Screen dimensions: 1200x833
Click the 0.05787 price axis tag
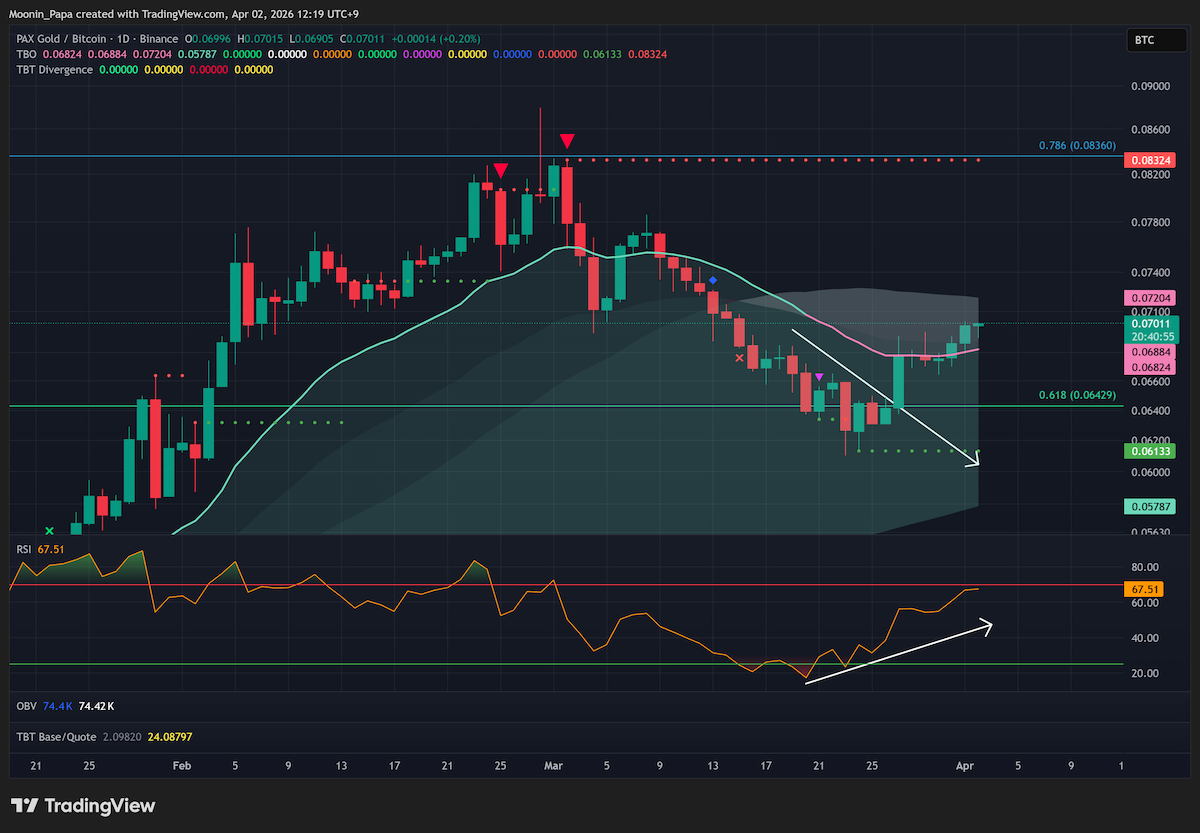click(x=1149, y=507)
